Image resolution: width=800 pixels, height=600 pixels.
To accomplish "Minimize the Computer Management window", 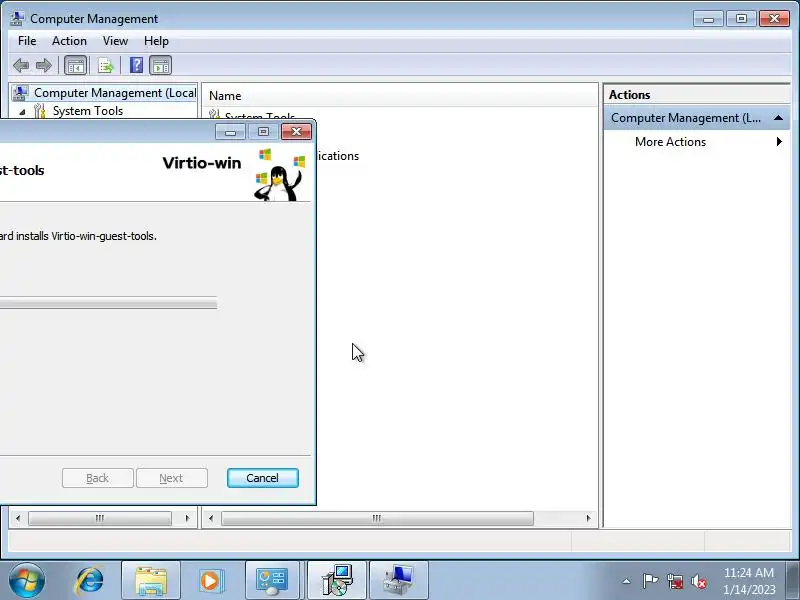I will [x=708, y=19].
